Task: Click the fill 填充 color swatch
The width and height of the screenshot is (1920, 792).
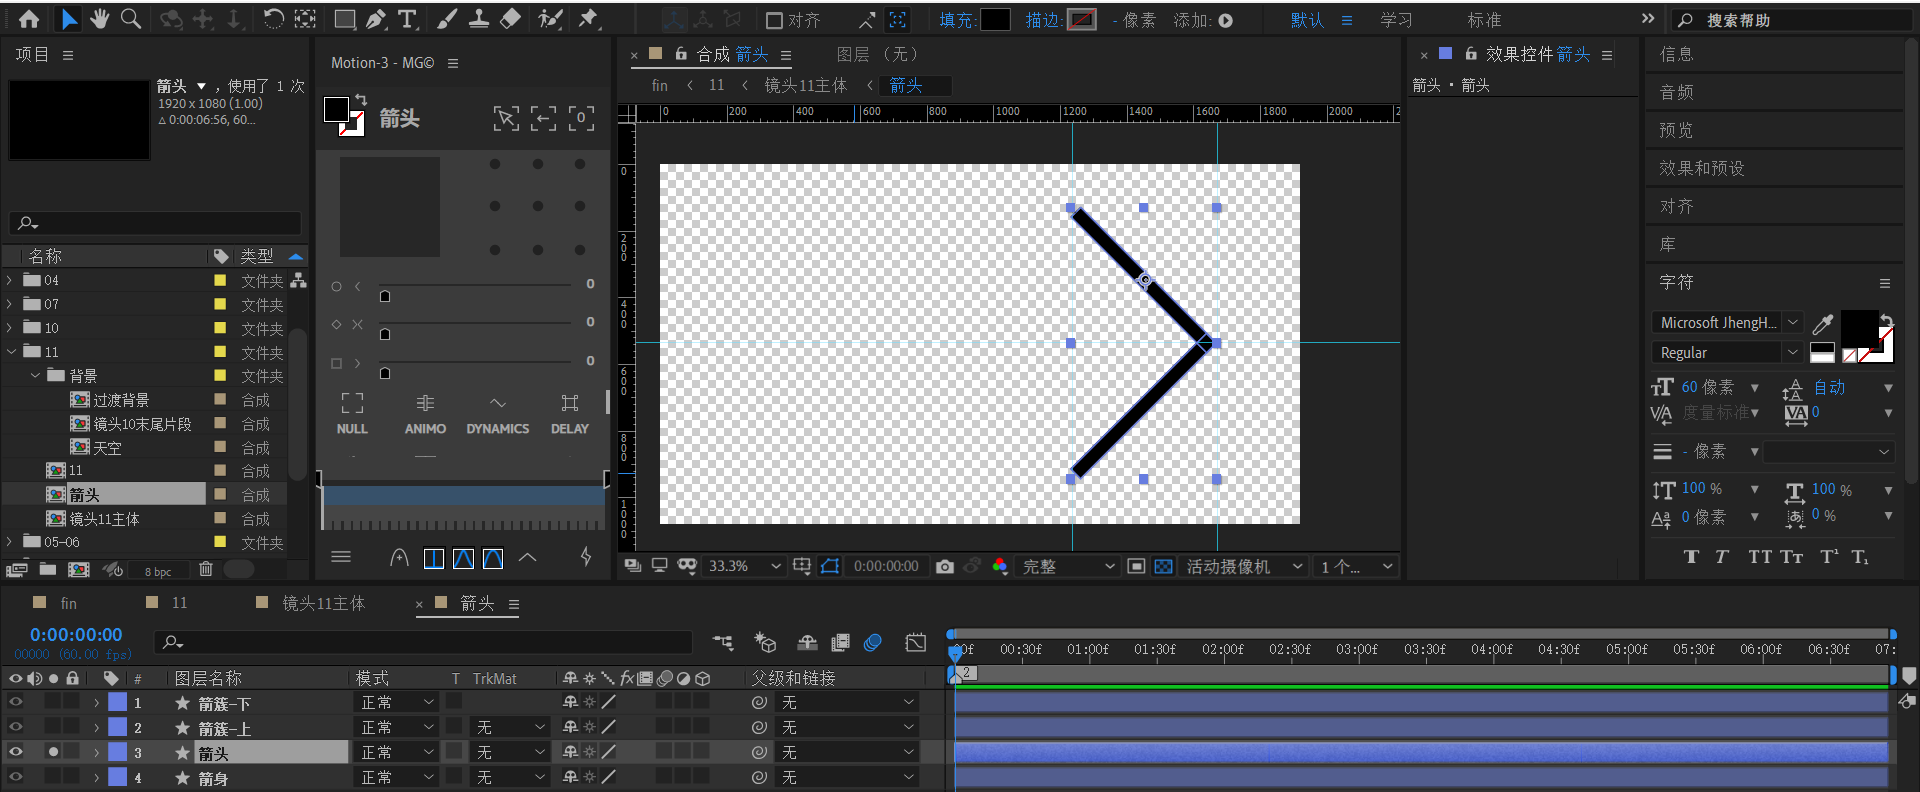Action: [995, 20]
